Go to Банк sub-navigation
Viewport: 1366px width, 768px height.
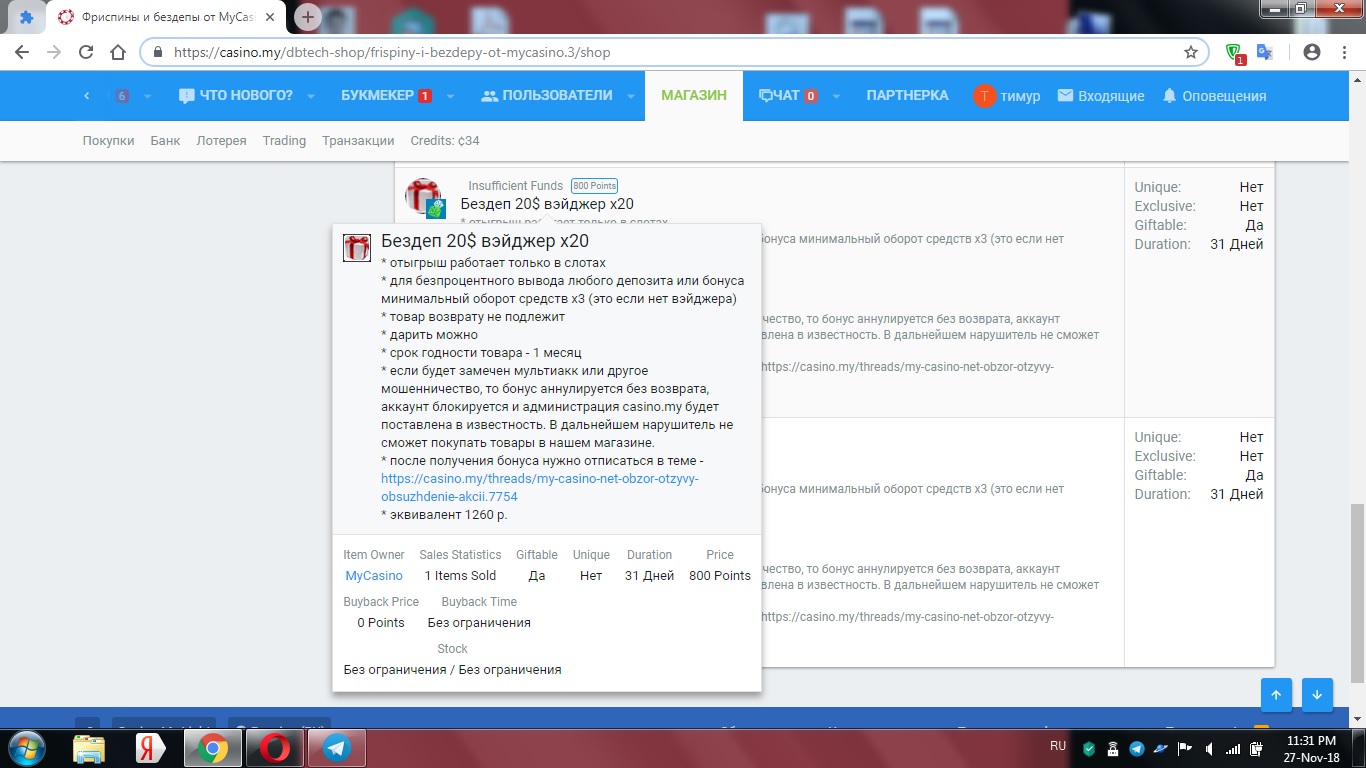pyautogui.click(x=165, y=141)
